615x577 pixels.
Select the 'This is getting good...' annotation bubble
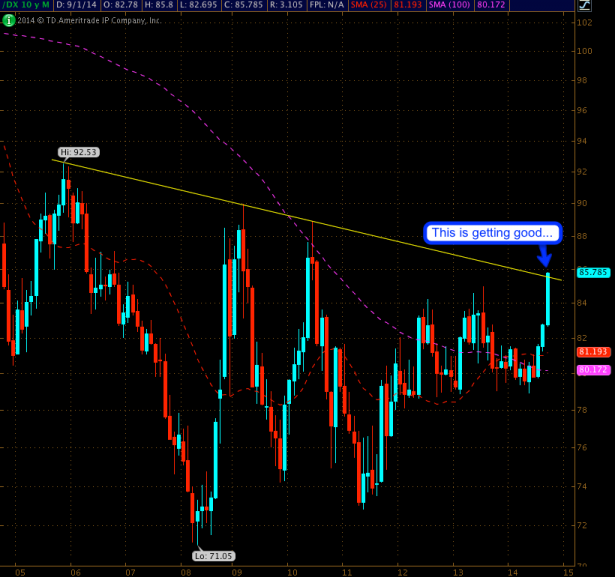click(x=490, y=233)
